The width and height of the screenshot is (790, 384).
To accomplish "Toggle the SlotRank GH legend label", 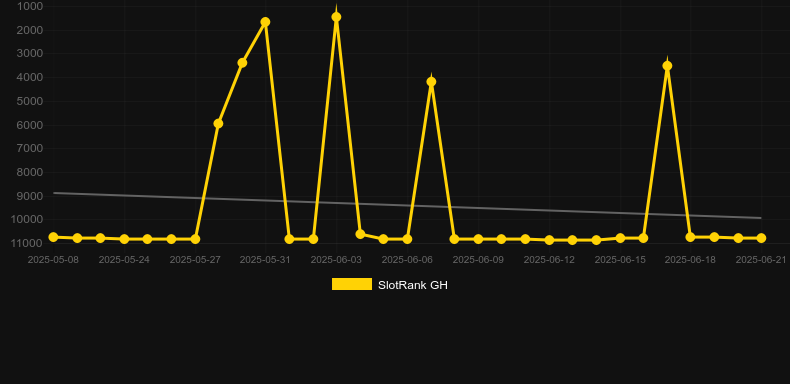I will pos(413,285).
